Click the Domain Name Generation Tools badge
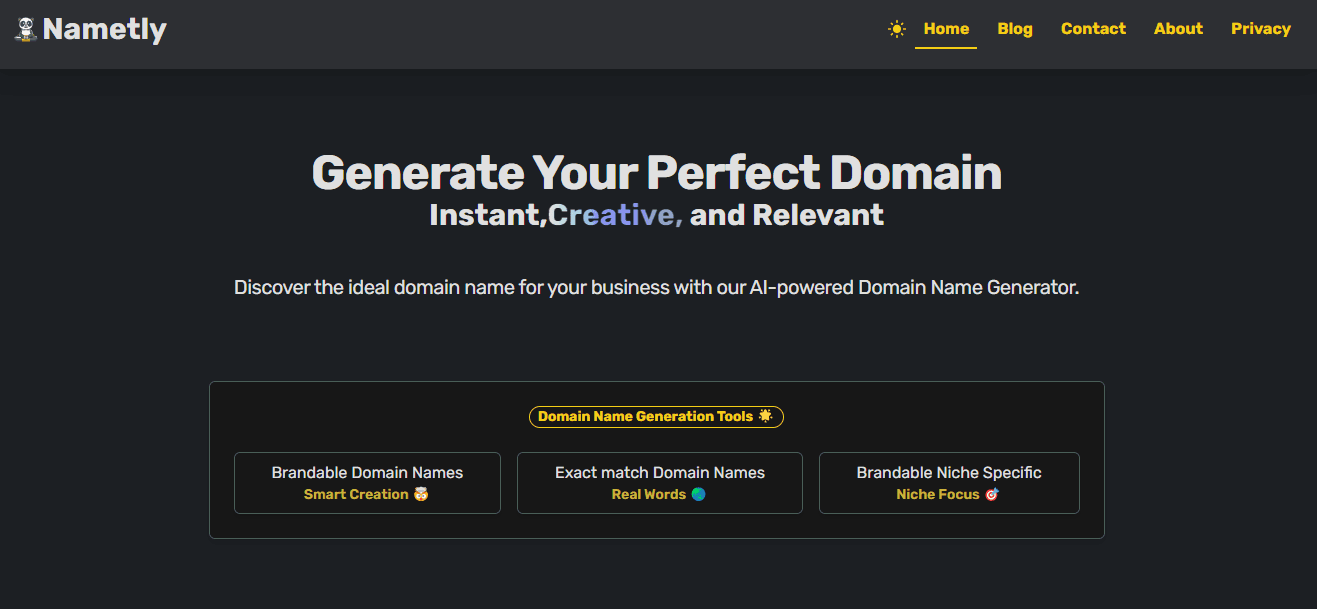 (645, 417)
